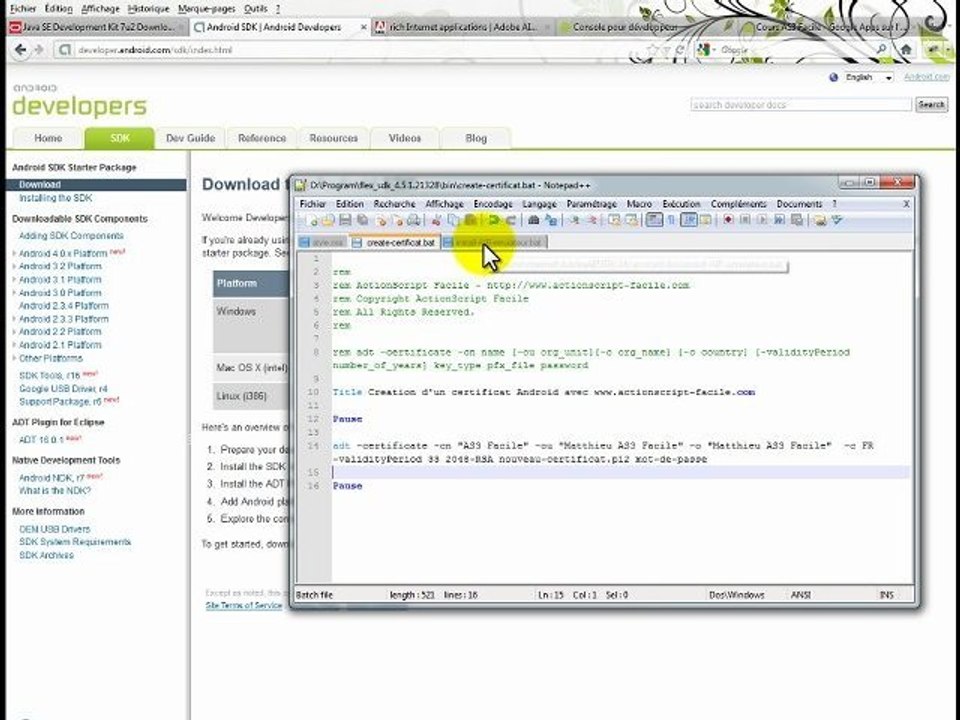960x720 pixels.
Task: Click the Save All icon in Notepad++
Action: click(x=362, y=220)
